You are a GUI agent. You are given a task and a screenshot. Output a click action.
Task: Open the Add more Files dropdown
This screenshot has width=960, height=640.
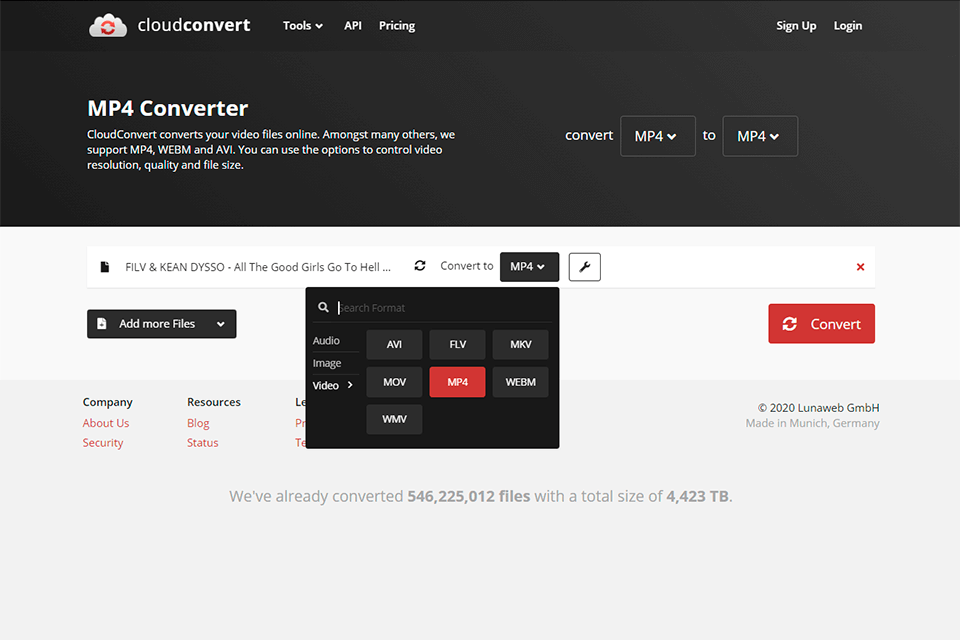coord(162,324)
